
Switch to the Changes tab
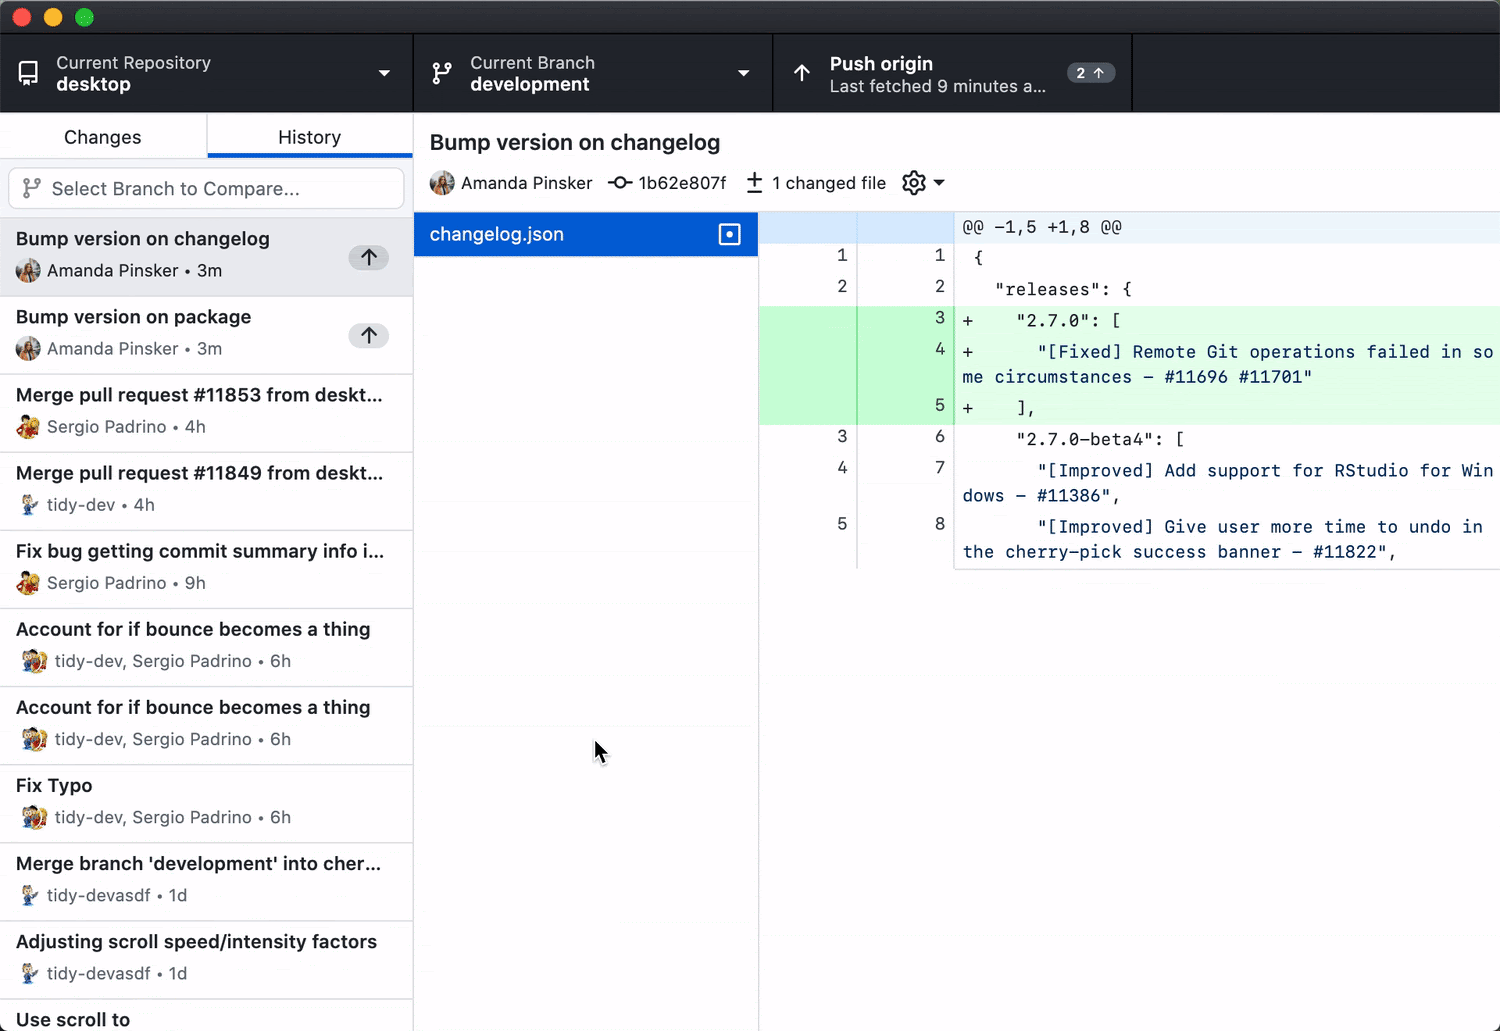[102, 137]
